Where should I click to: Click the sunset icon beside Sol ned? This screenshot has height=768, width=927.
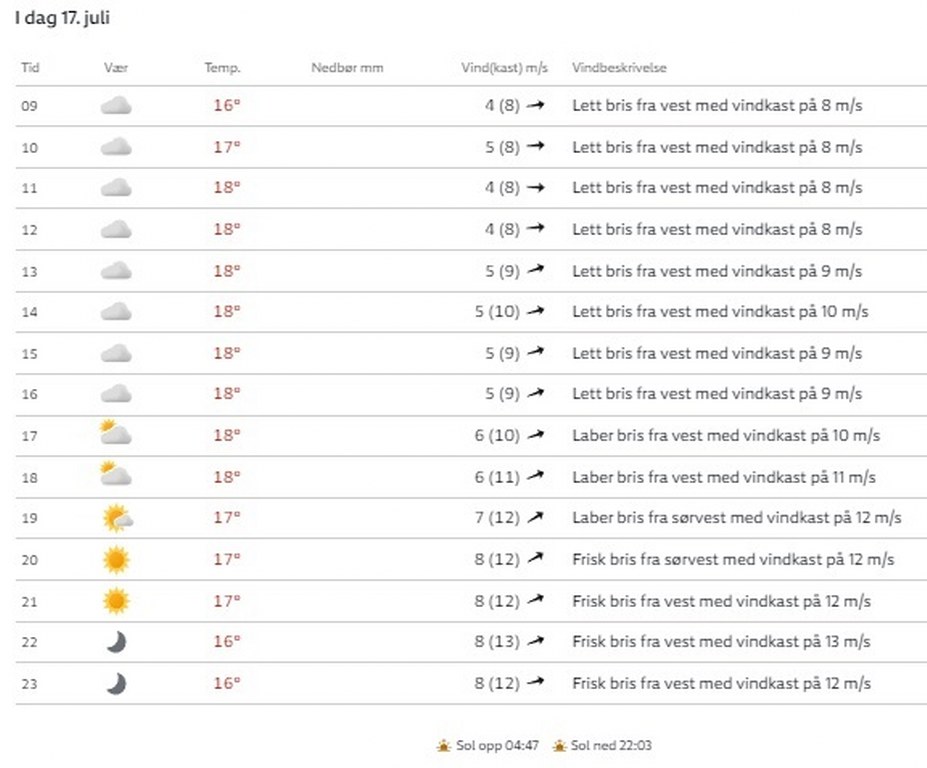click(x=560, y=746)
